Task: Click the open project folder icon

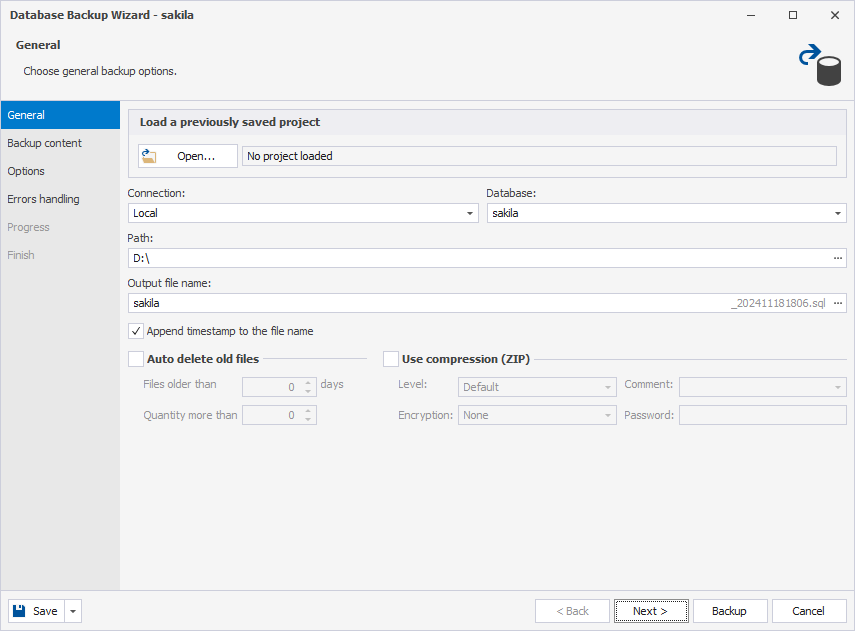Action: pyautogui.click(x=149, y=156)
